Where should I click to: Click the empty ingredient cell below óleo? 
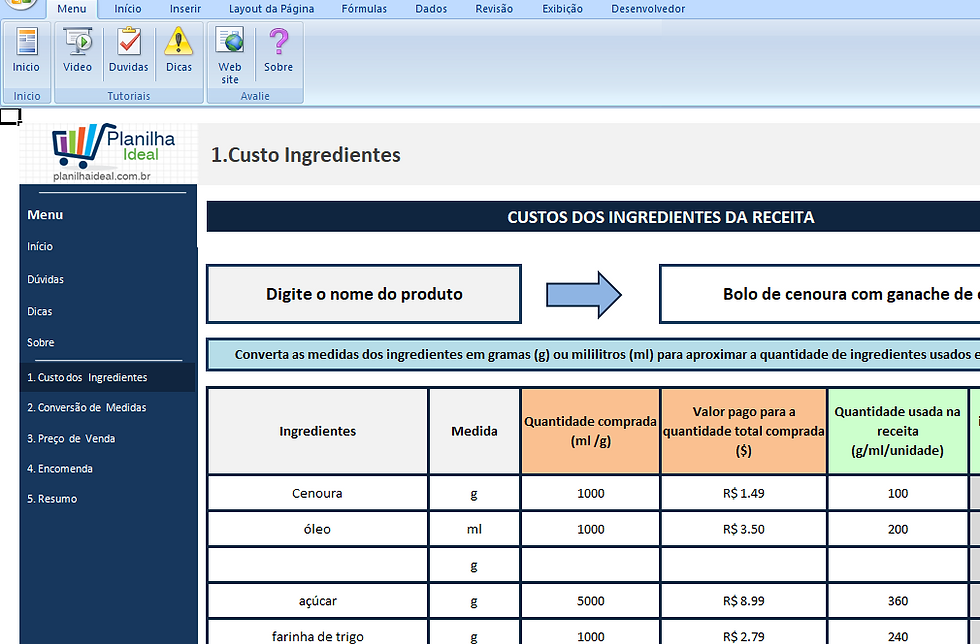coord(318,565)
